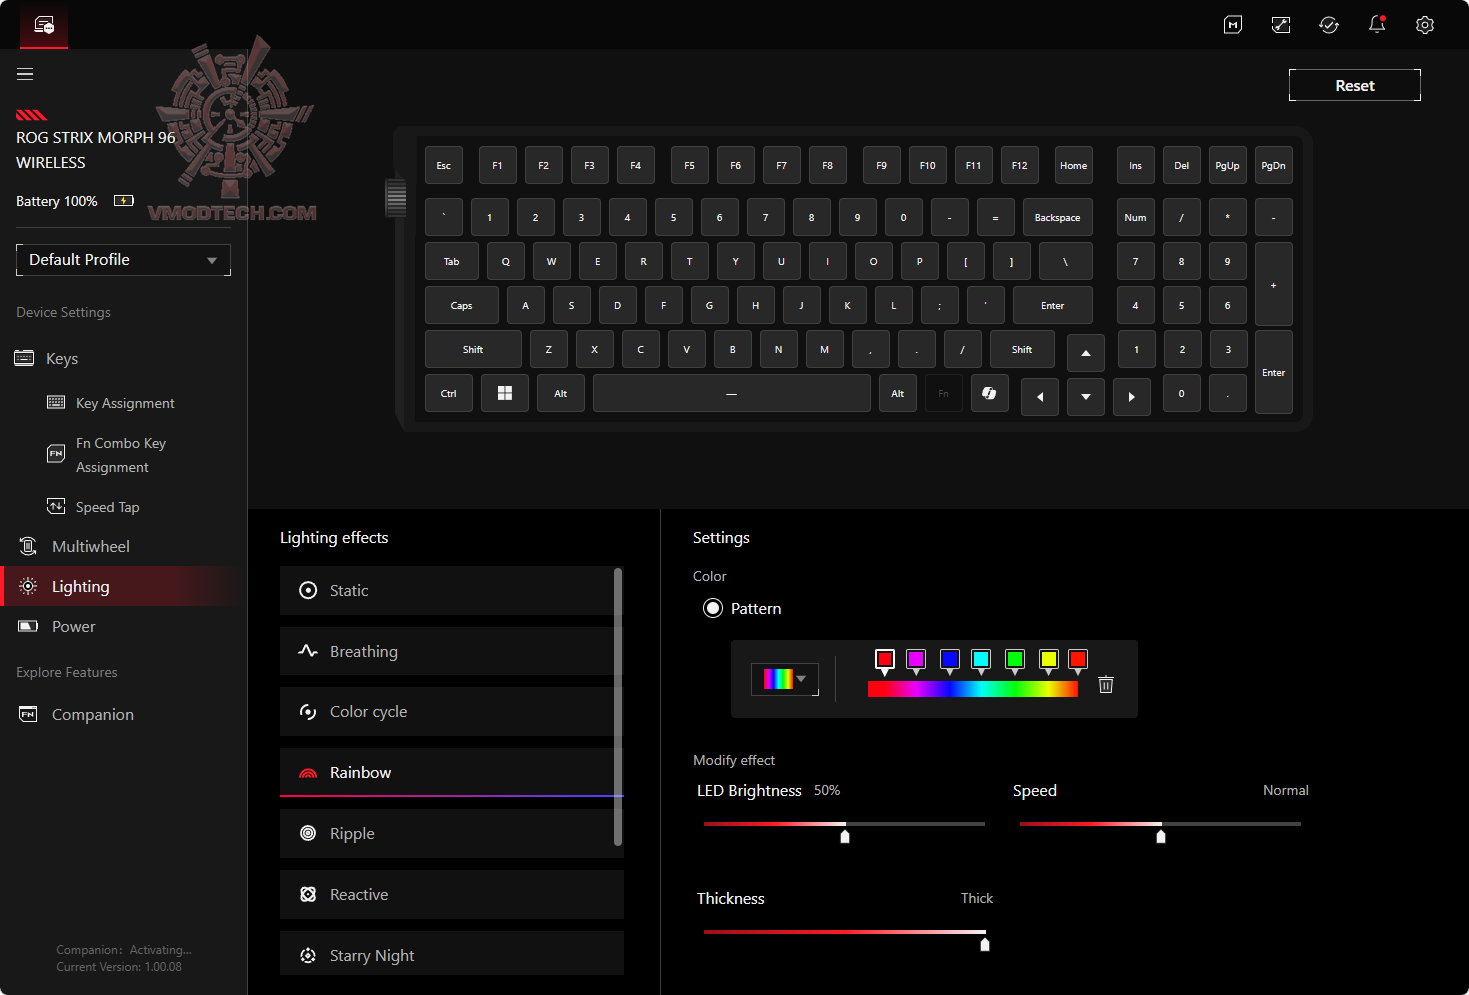Click the rainbow gradient bar
Screen dimensions: 1469x995
pos(973,689)
